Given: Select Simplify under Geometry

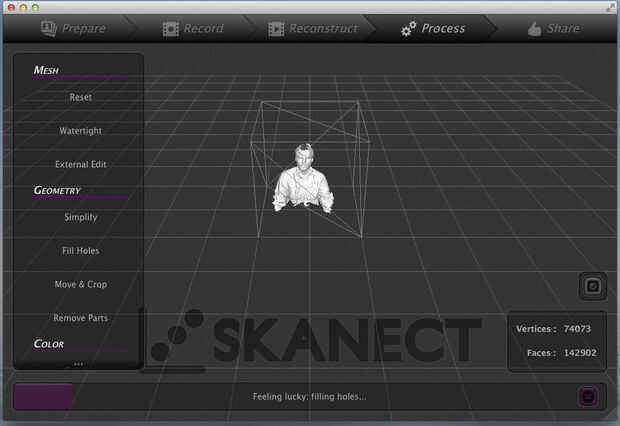Looking at the screenshot, I should (81, 217).
